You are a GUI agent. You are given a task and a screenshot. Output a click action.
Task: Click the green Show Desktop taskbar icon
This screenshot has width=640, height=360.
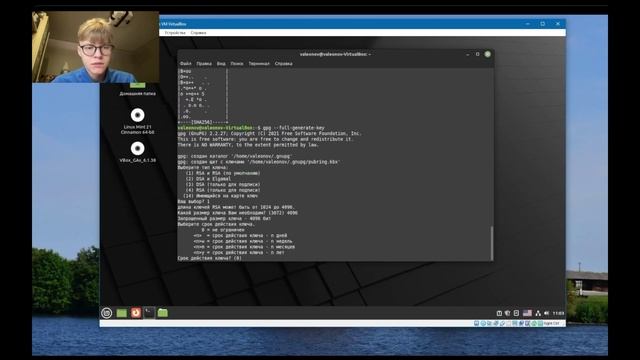(122, 313)
